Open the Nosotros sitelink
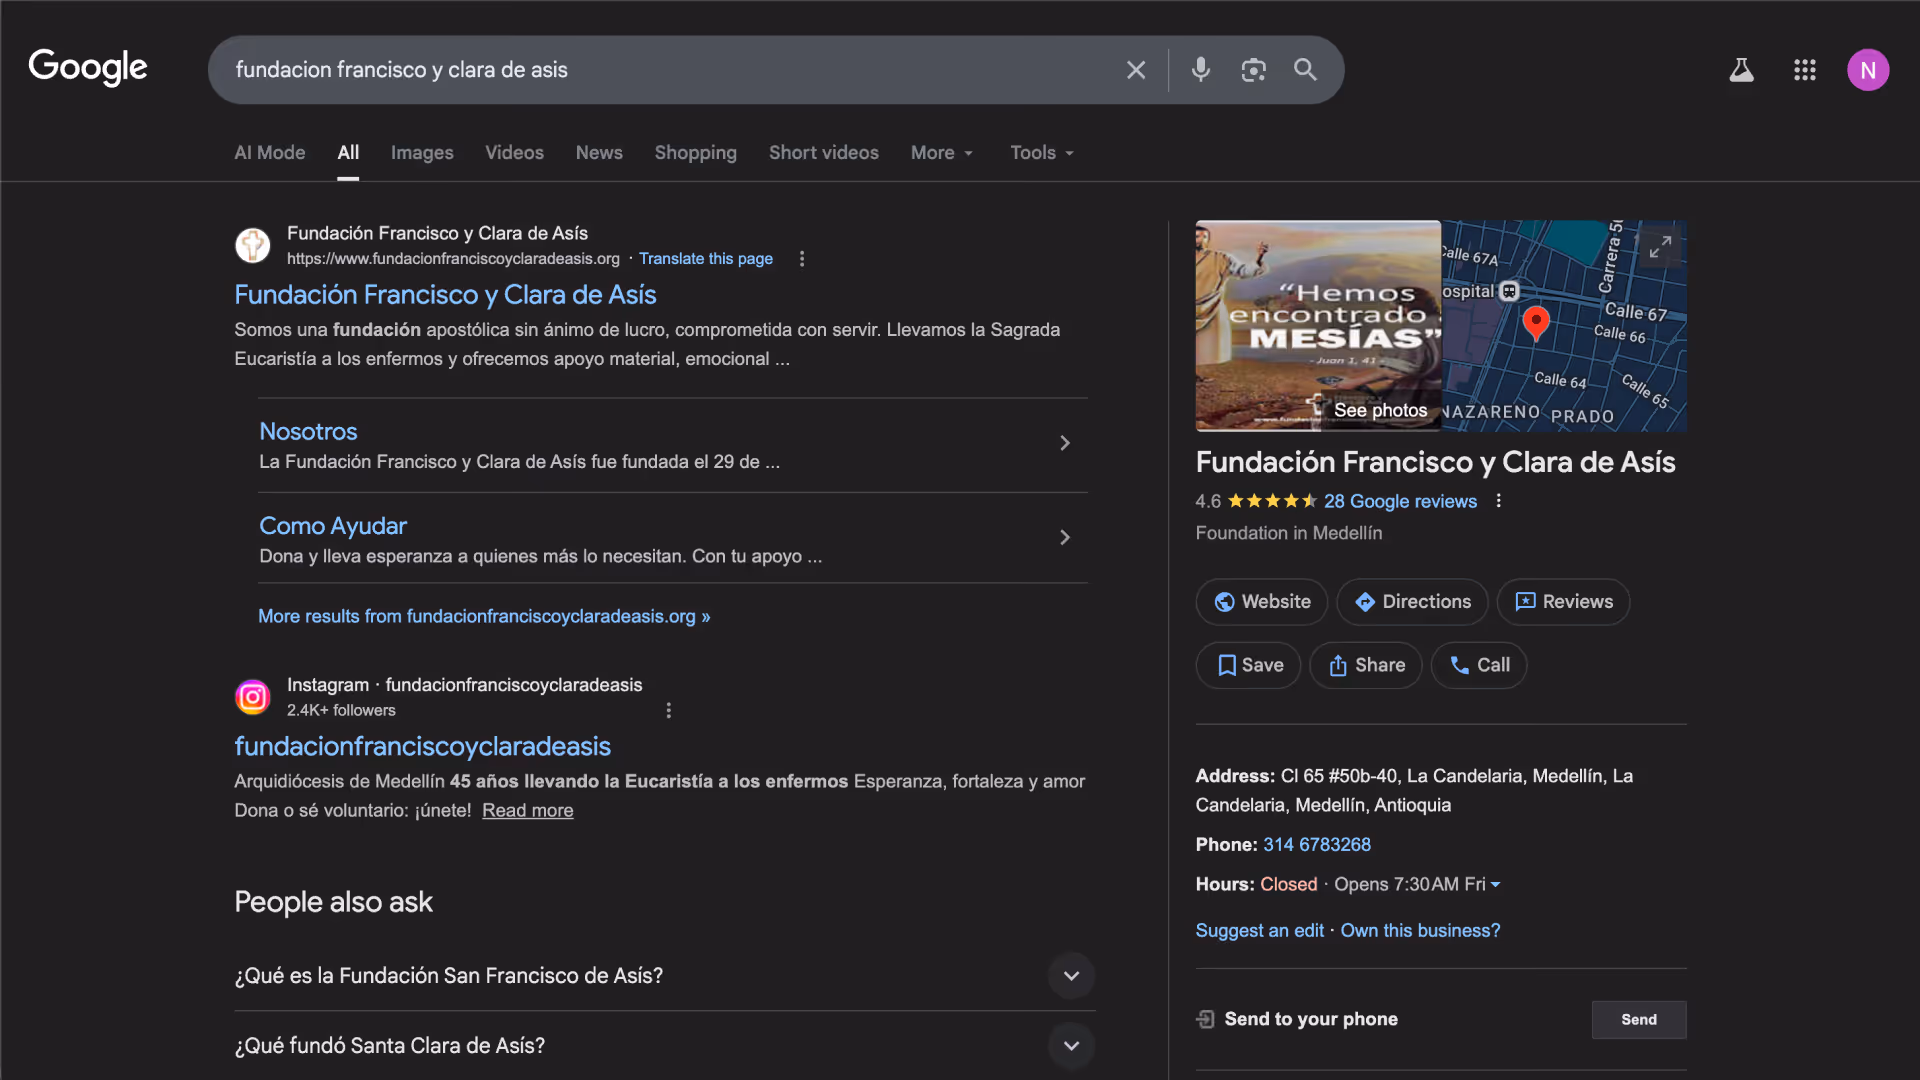 coord(308,432)
